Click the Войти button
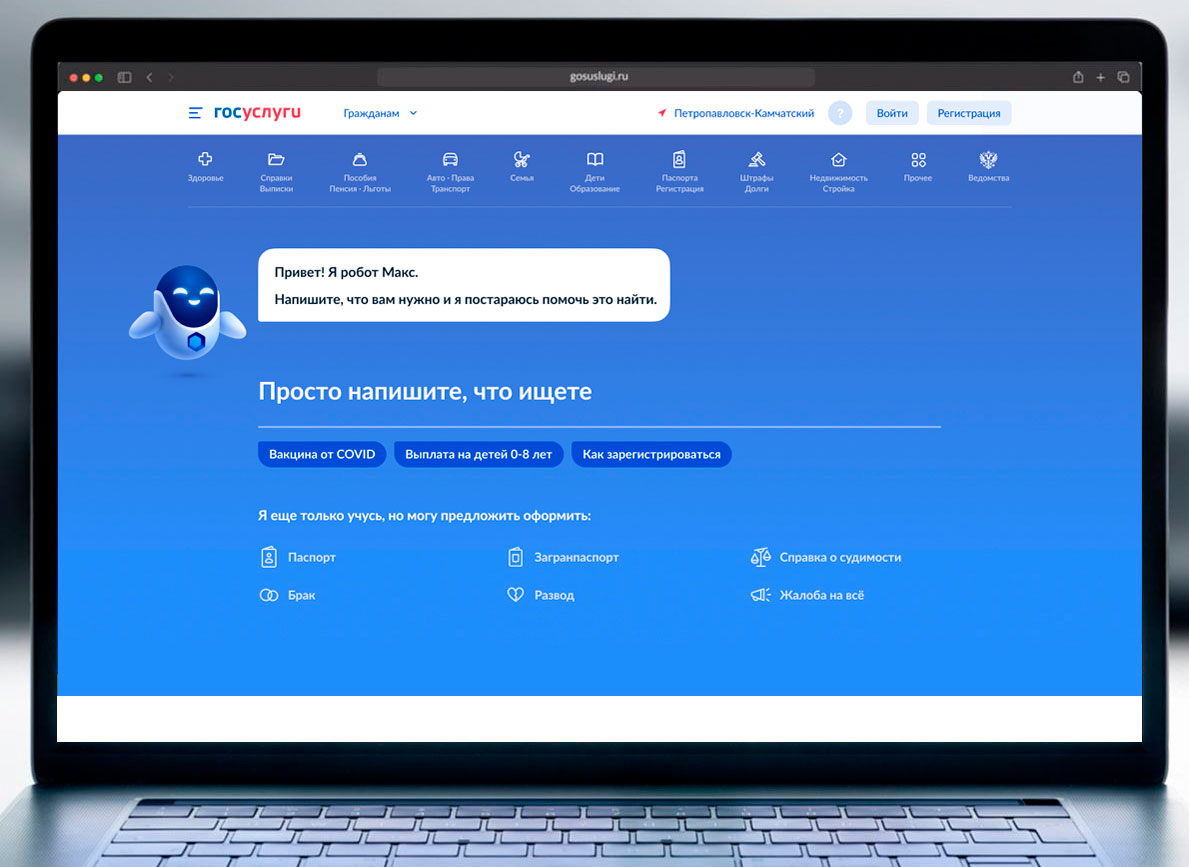The height and width of the screenshot is (867, 1189). click(892, 113)
